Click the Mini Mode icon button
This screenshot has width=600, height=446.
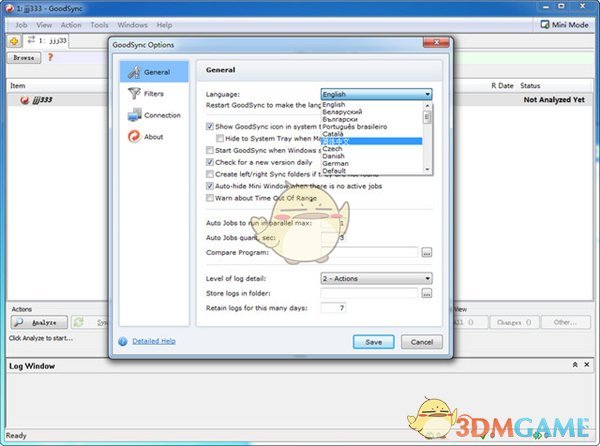[545, 25]
